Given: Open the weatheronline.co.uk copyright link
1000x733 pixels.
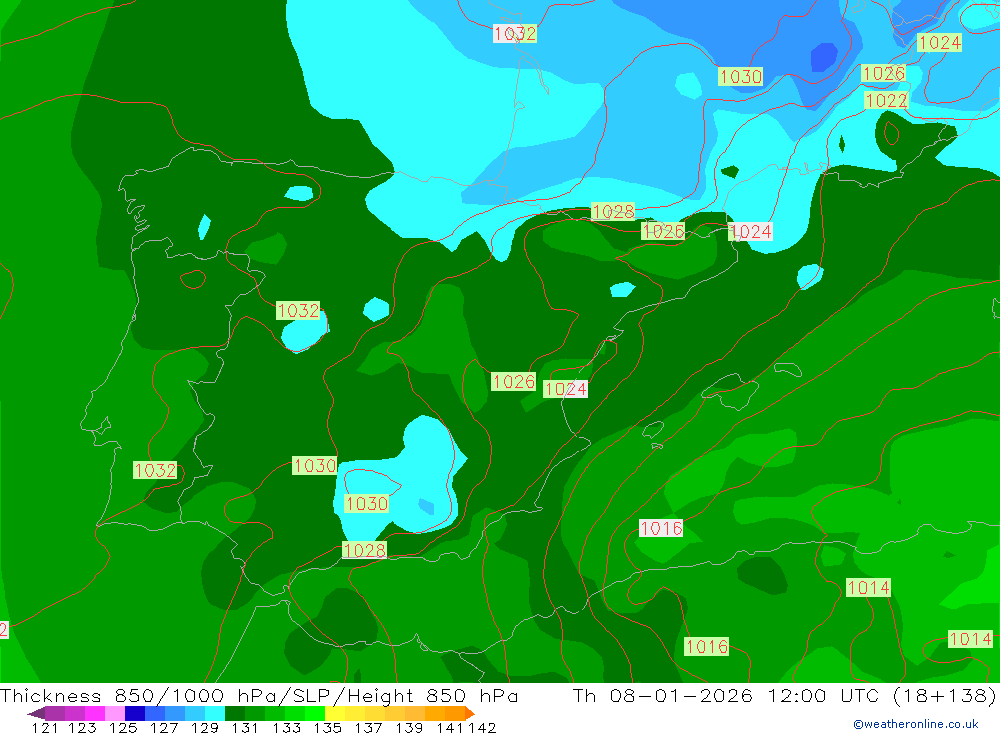Looking at the screenshot, I should pos(916,724).
